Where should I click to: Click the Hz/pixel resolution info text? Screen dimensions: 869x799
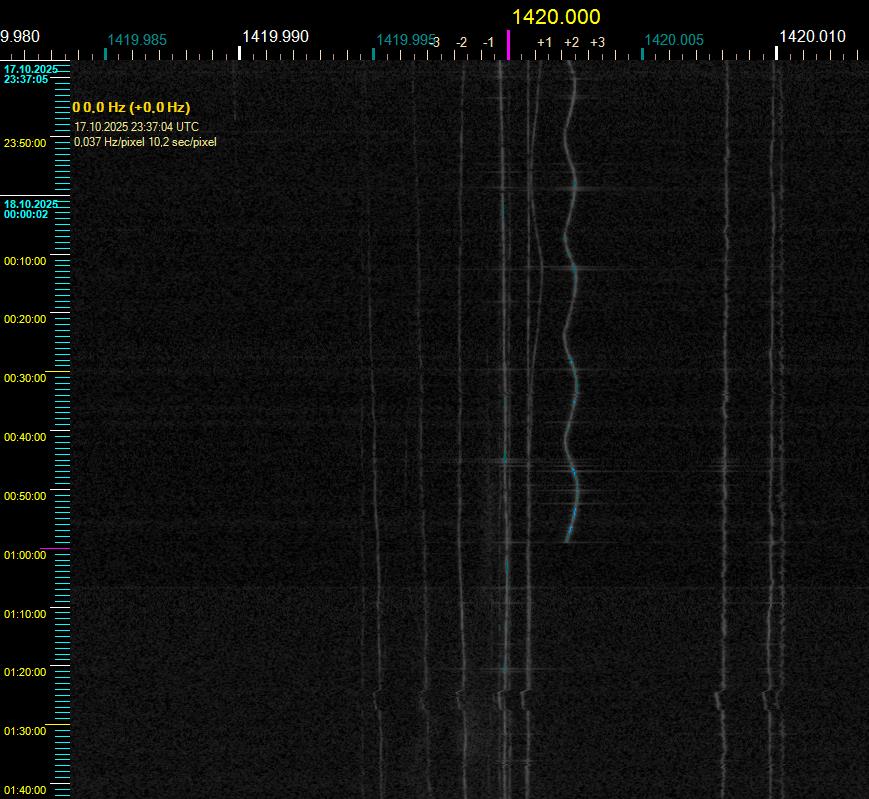(x=145, y=142)
